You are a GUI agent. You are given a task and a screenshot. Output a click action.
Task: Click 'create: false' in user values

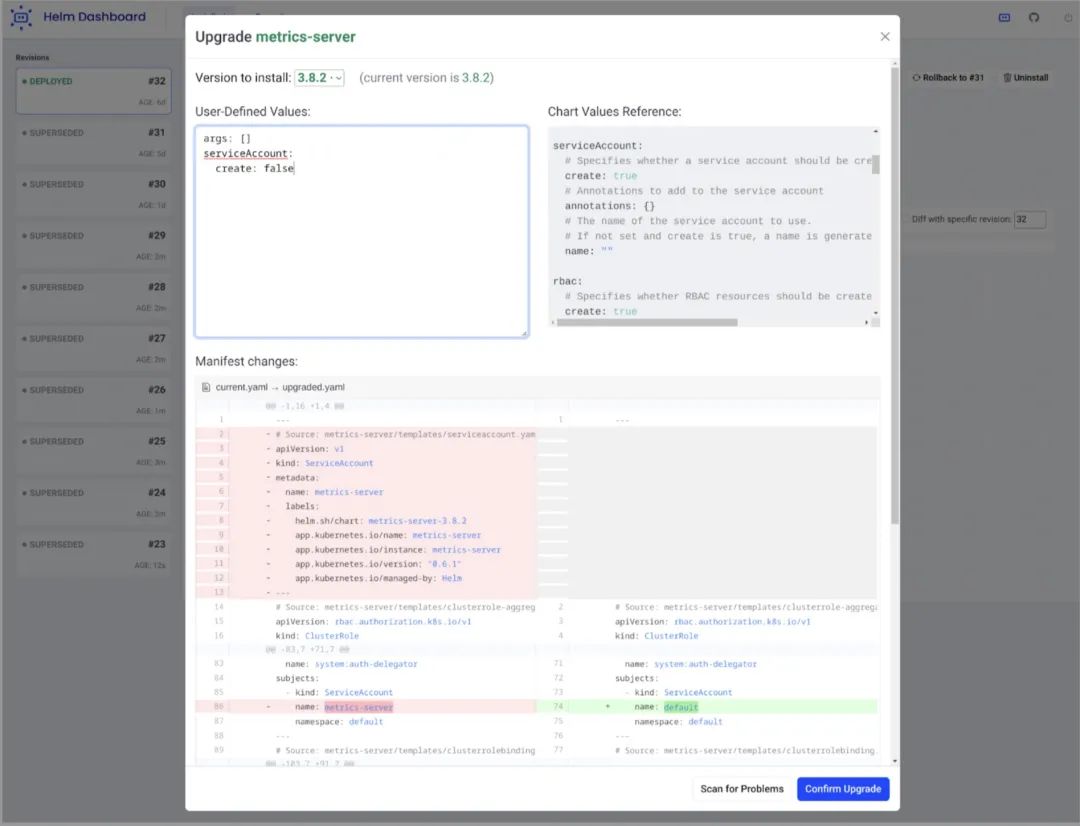pyautogui.click(x=255, y=168)
